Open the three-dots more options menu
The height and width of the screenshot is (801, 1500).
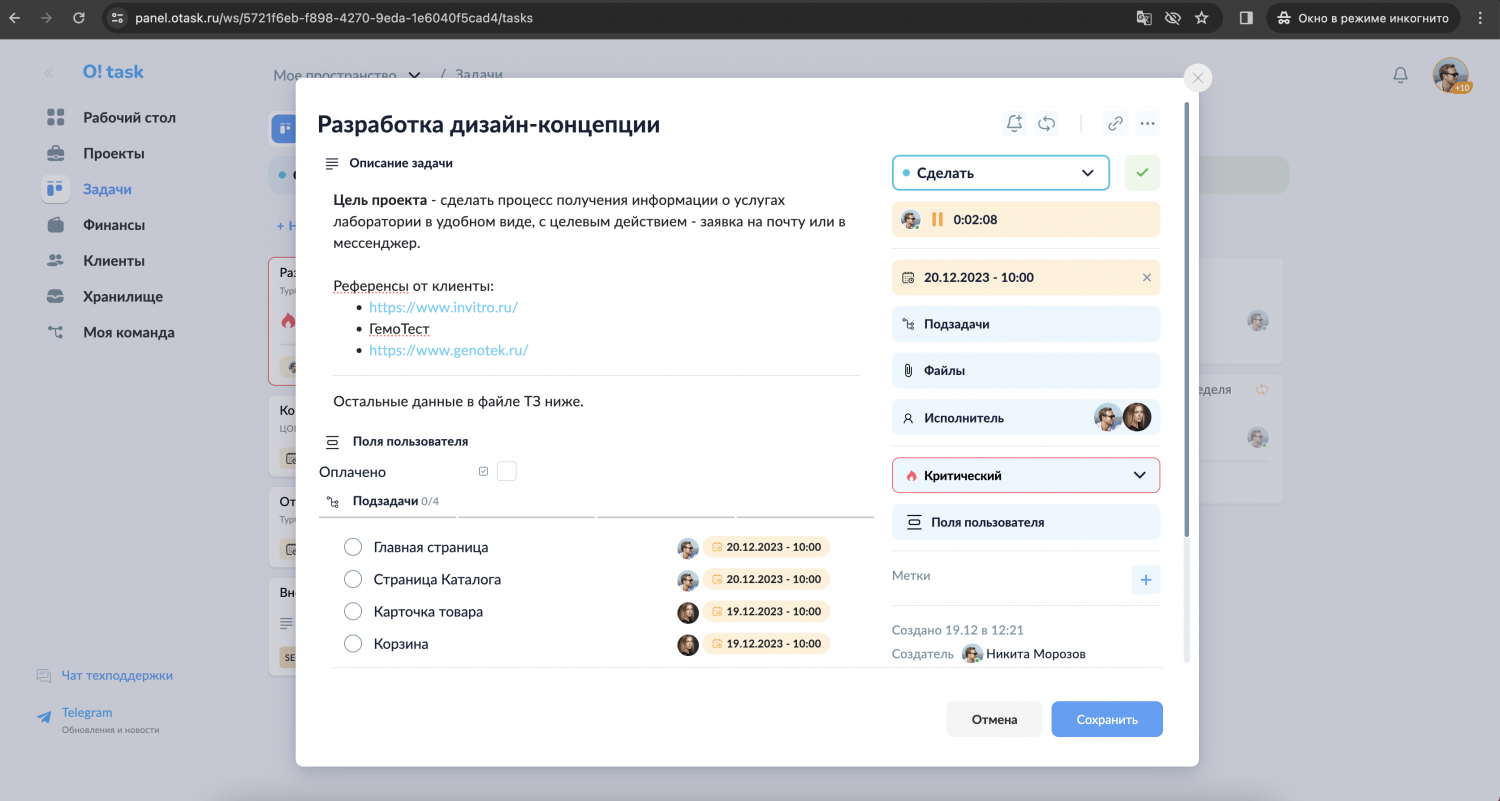tap(1147, 123)
